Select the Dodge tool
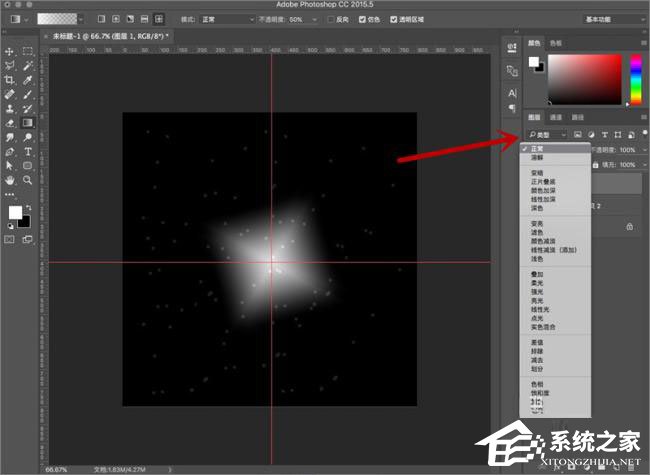This screenshot has width=650, height=475. [28, 137]
